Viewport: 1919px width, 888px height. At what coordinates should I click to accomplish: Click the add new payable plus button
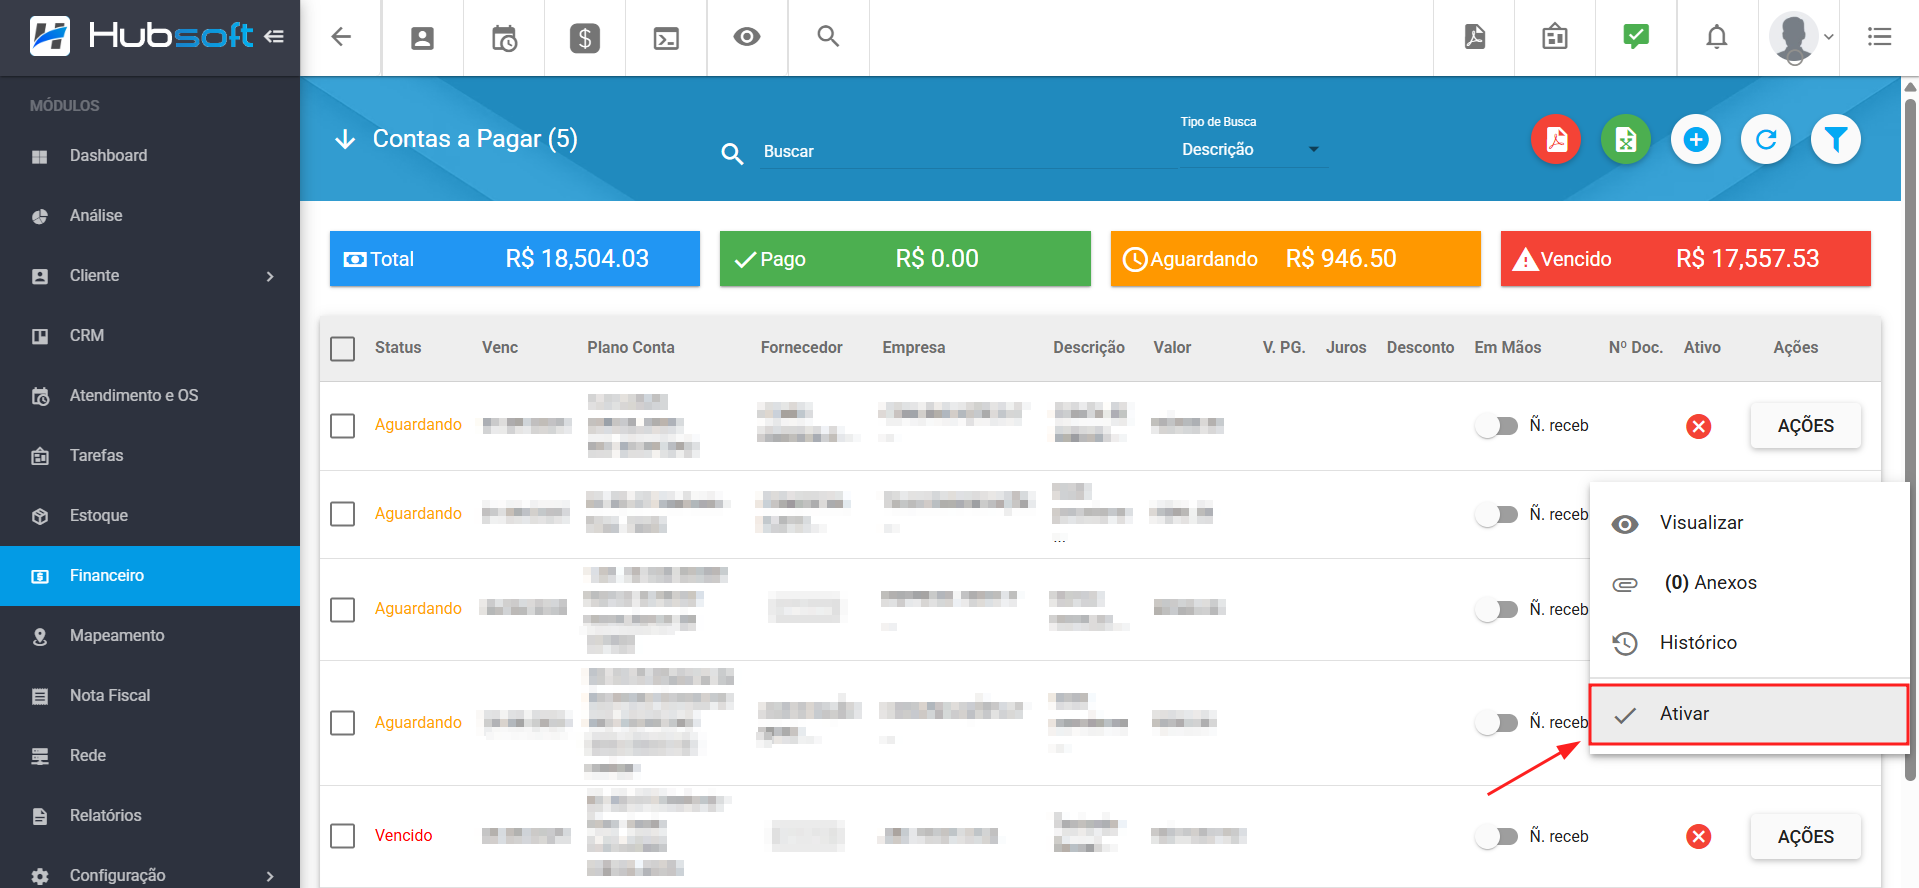pos(1695,139)
